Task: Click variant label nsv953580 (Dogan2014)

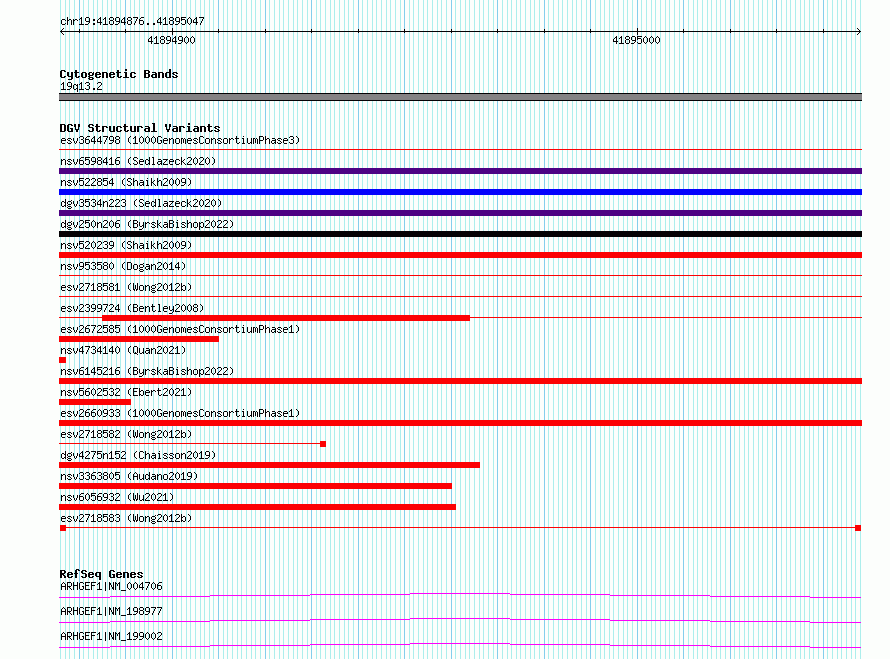Action: (123, 266)
